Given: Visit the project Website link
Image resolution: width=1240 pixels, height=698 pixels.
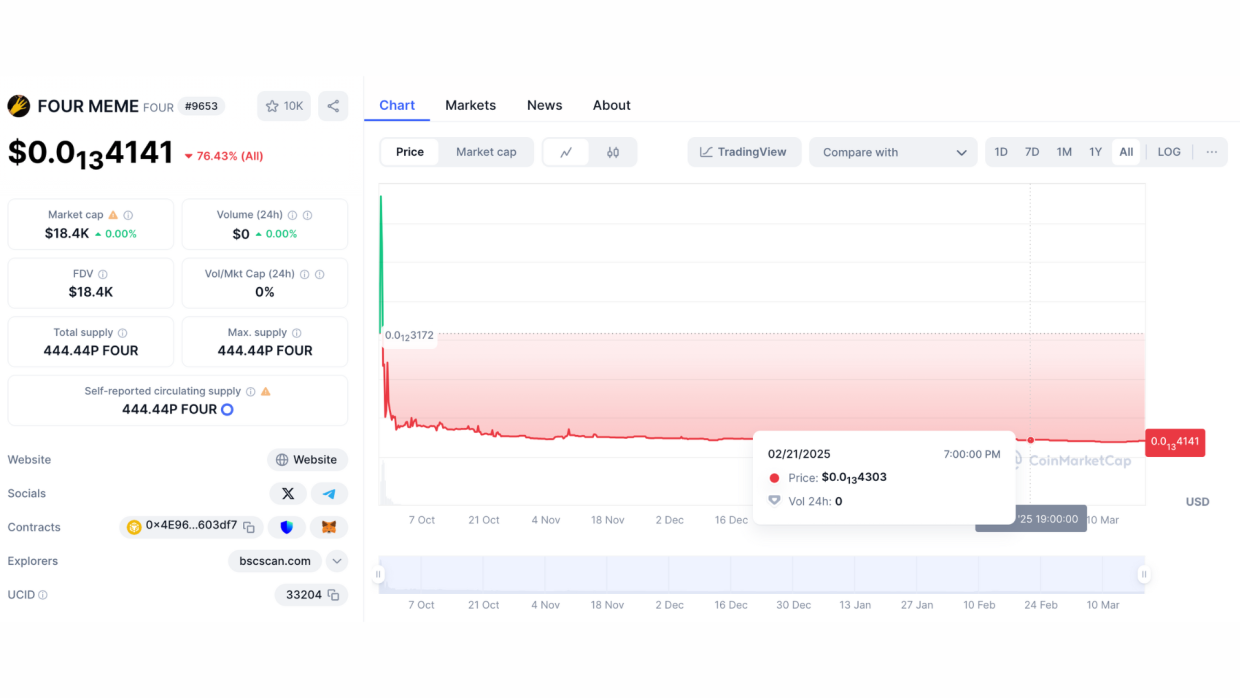Looking at the screenshot, I should coord(307,460).
